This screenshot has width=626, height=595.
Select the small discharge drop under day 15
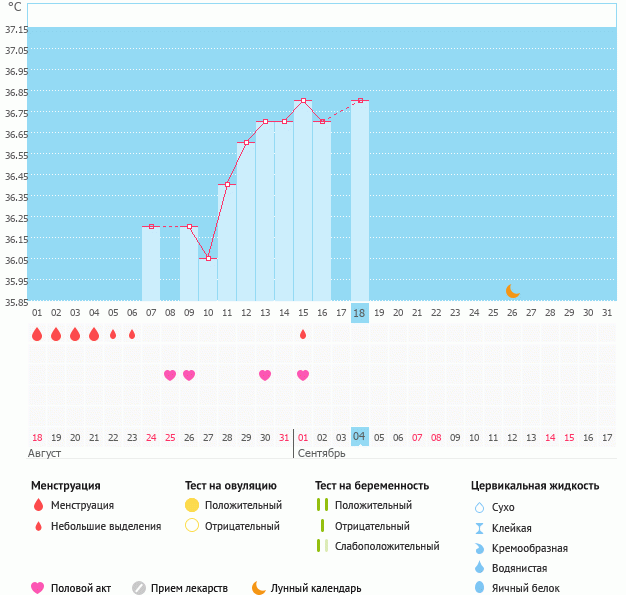pos(303,334)
